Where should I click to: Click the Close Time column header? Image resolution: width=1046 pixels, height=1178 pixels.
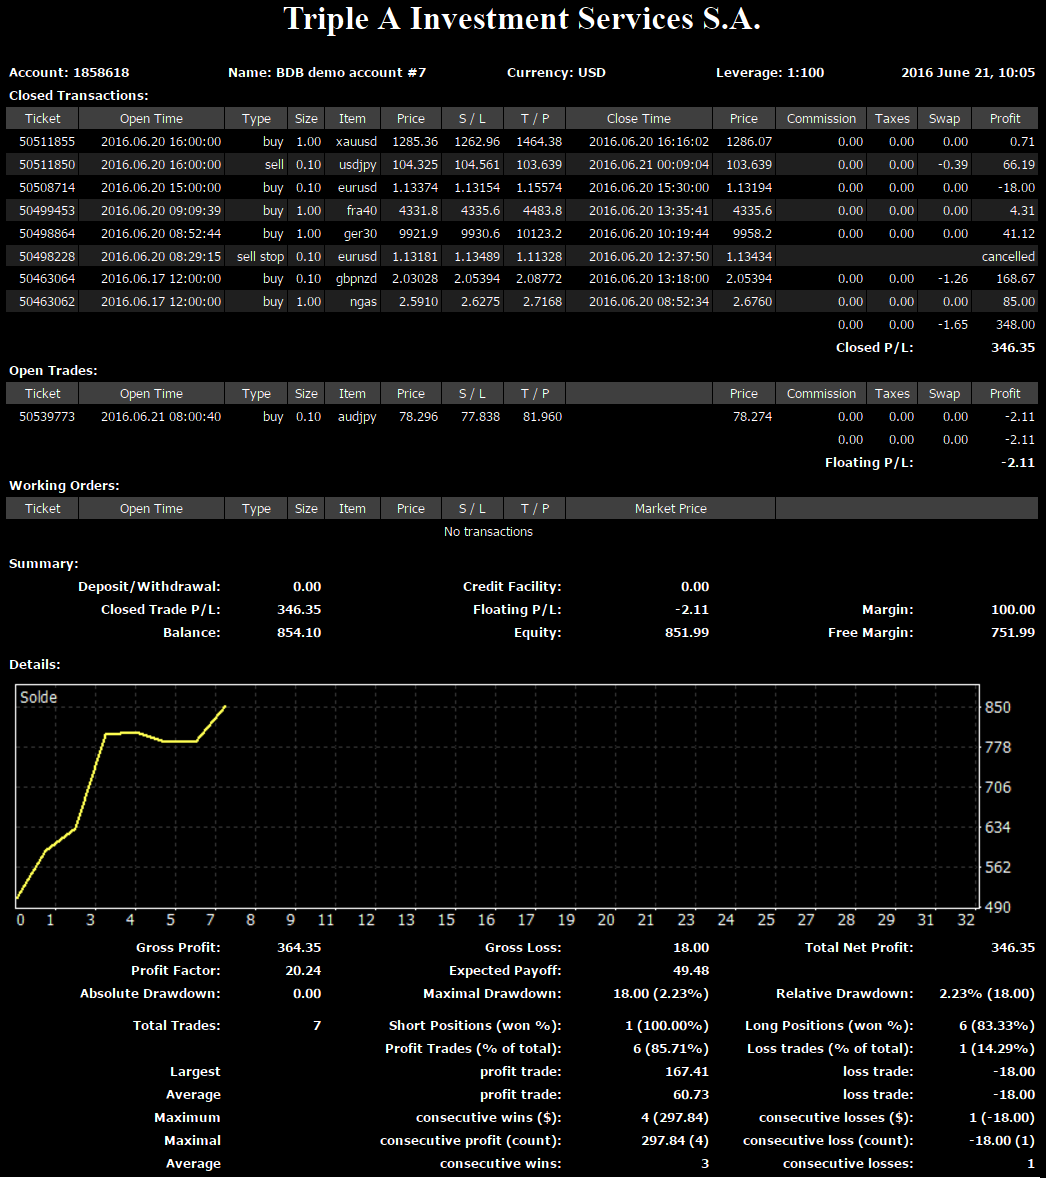pos(639,119)
